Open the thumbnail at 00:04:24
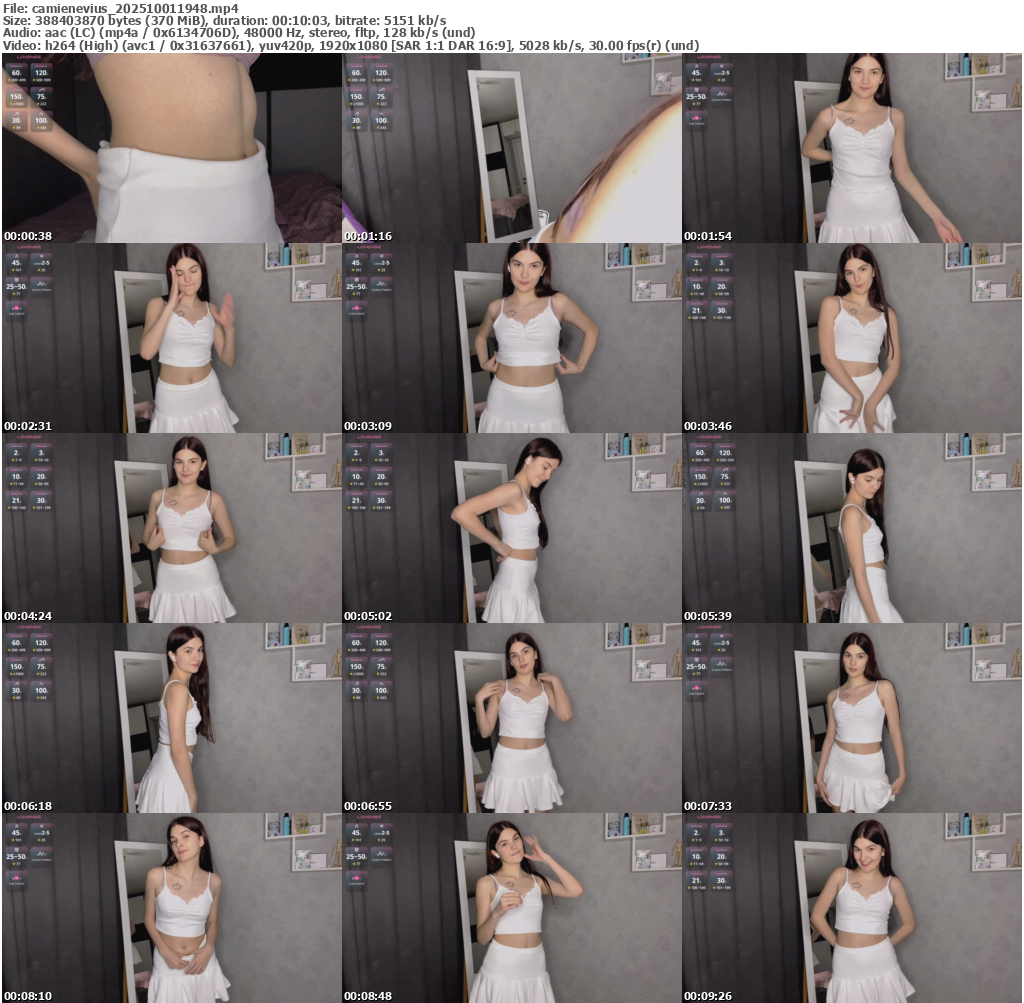This screenshot has height=1003, width=1024. click(x=171, y=528)
